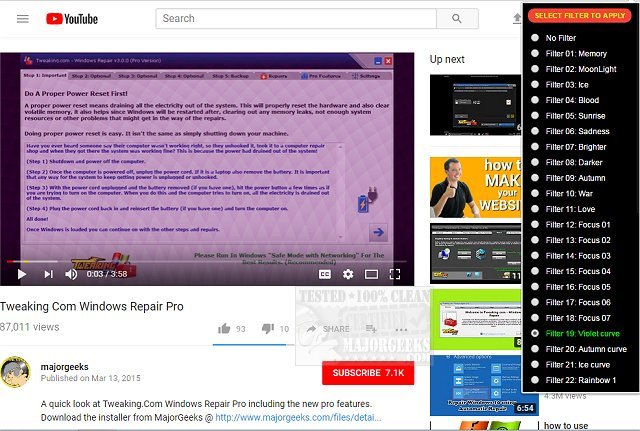
Task: Select Filter 22: Rainbow 1
Action: point(573,380)
